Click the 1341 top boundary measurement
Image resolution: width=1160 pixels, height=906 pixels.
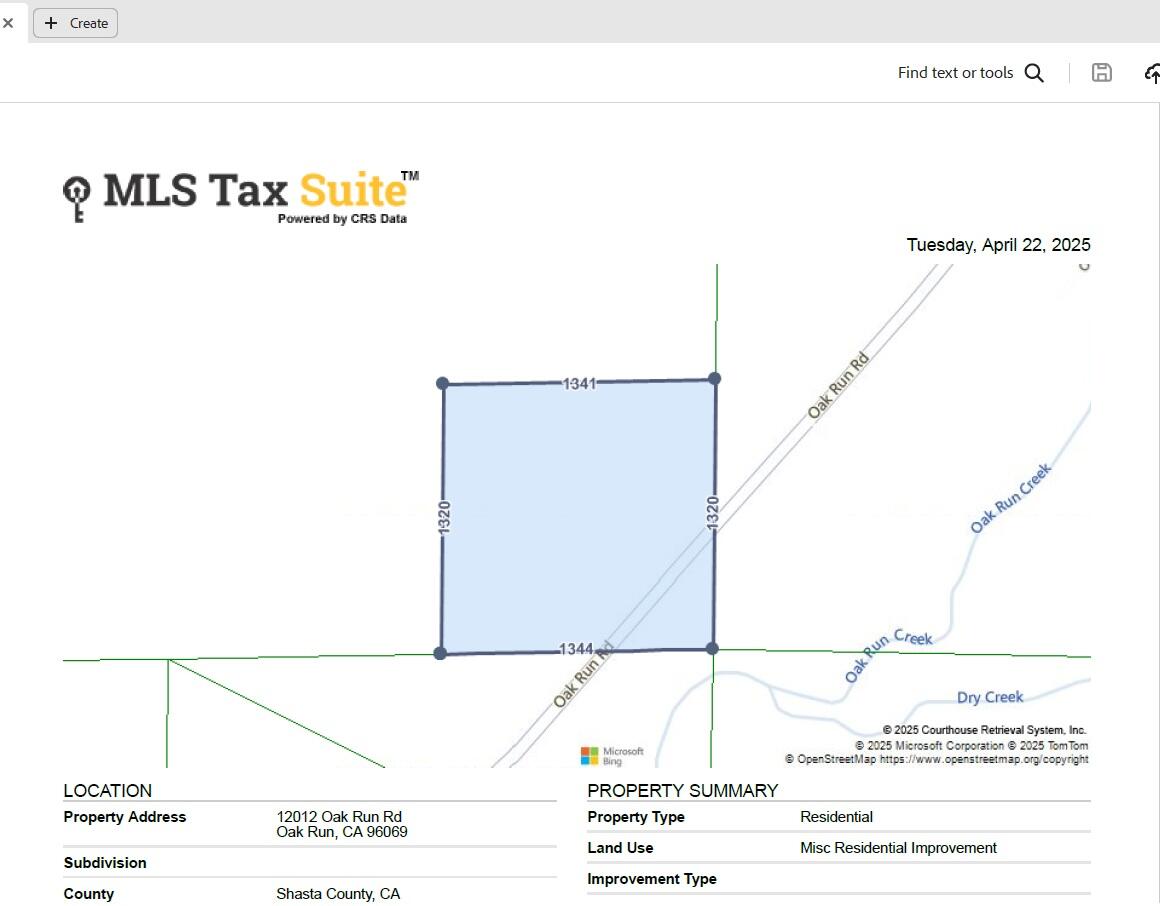tap(579, 383)
